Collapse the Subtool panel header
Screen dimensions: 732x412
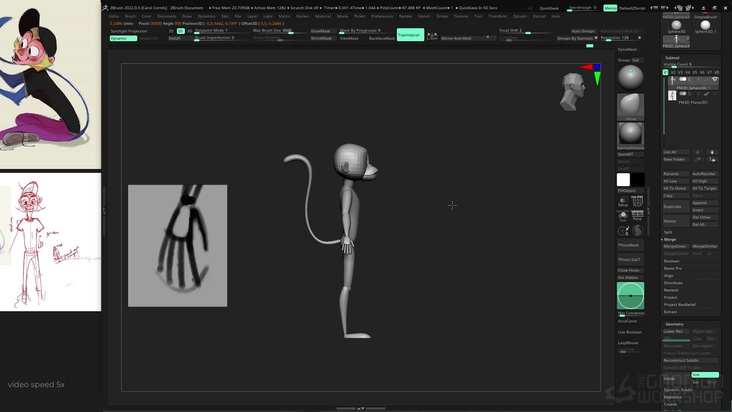point(672,58)
